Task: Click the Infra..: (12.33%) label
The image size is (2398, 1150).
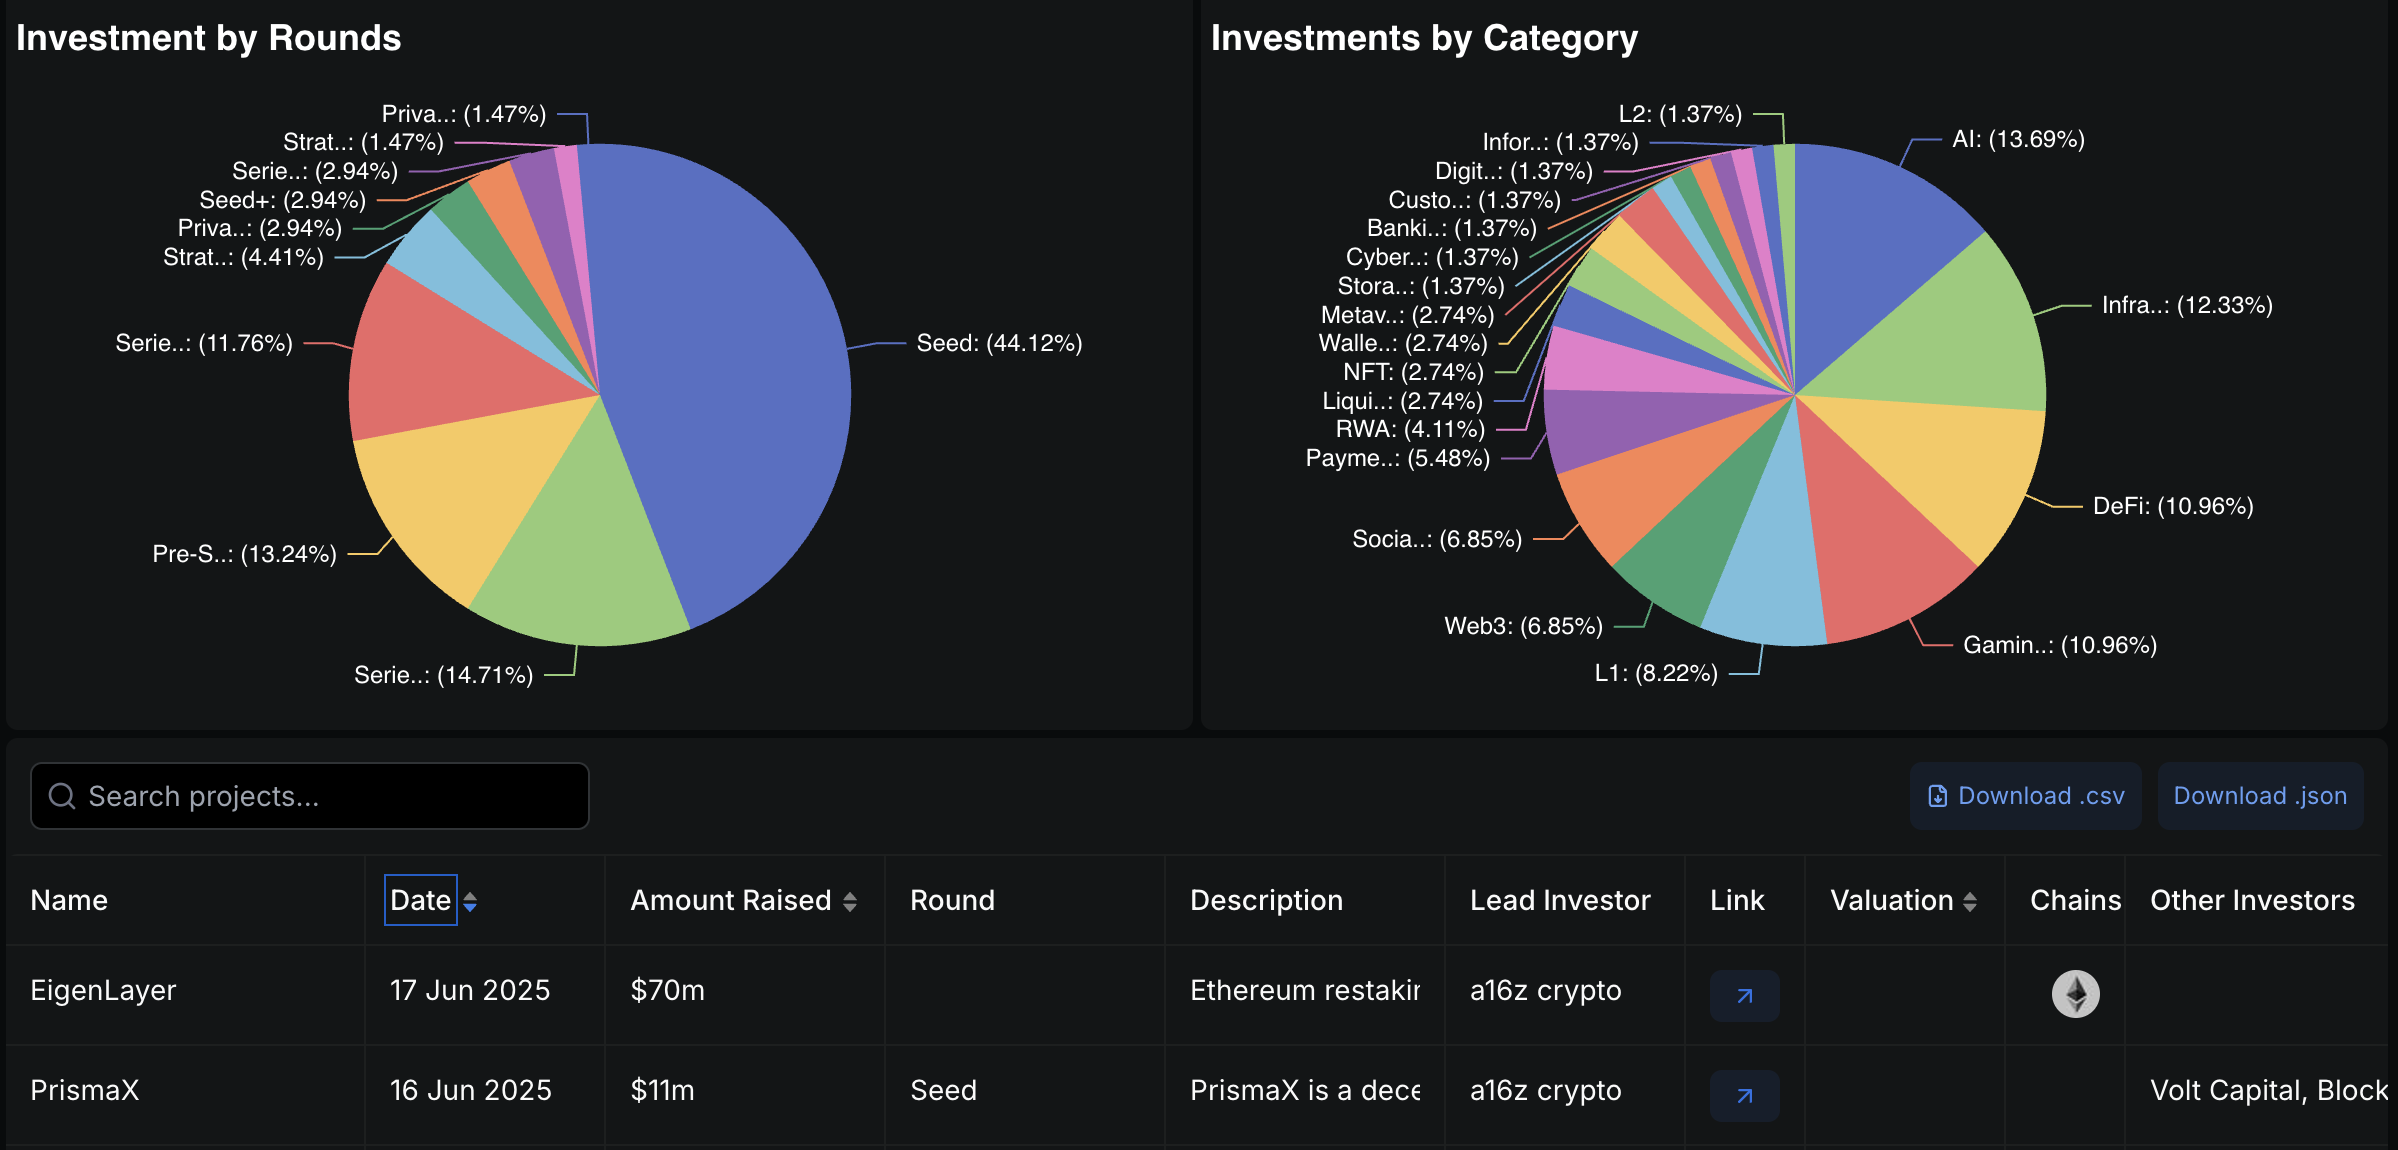Action: 2187,305
